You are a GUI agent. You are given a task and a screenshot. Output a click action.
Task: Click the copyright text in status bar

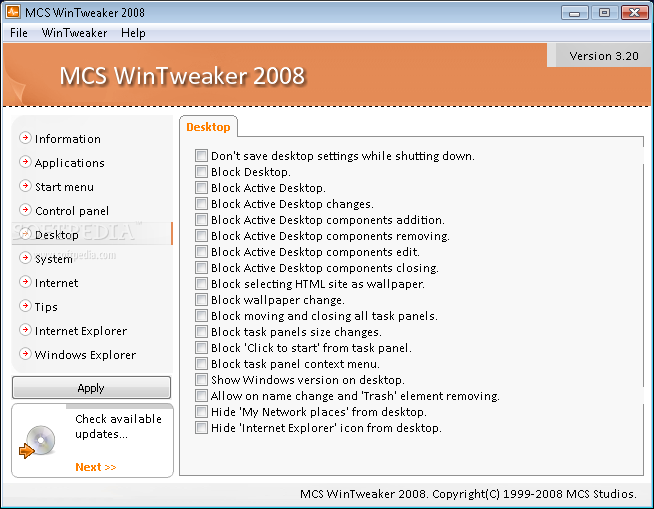pos(468,494)
